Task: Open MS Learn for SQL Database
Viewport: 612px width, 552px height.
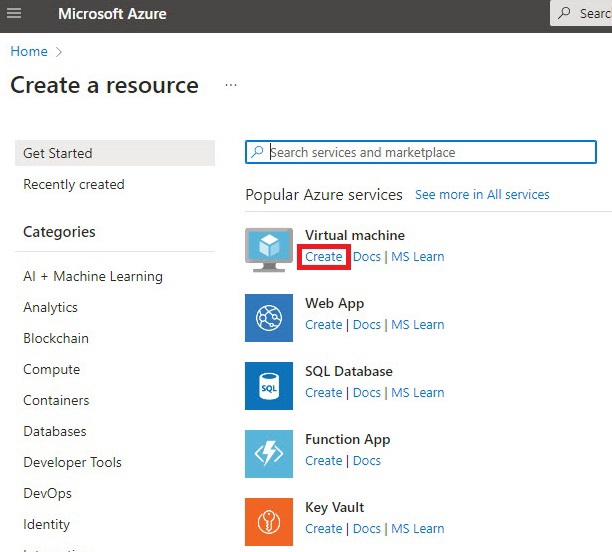Action: (418, 392)
